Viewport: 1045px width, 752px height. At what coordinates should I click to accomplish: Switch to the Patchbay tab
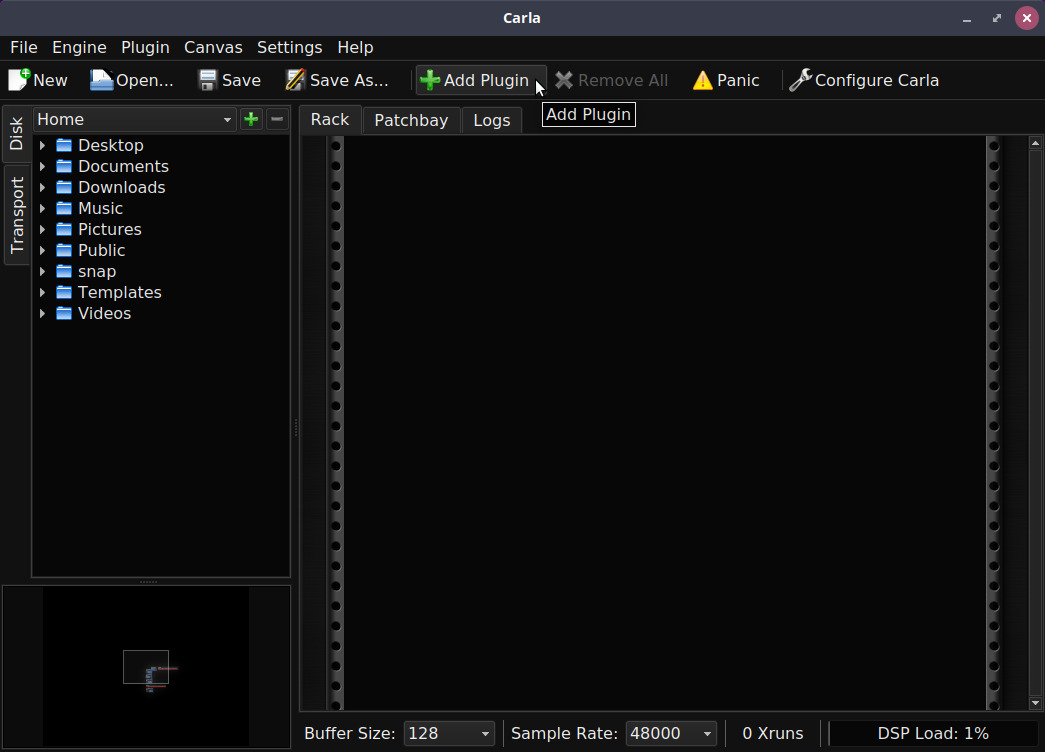410,119
